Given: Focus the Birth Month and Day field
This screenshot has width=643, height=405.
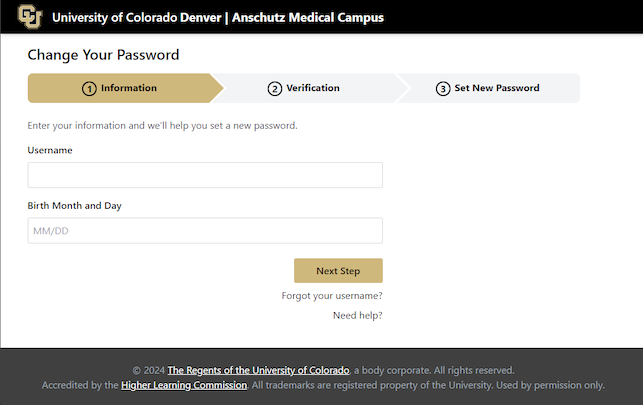Looking at the screenshot, I should [x=205, y=230].
